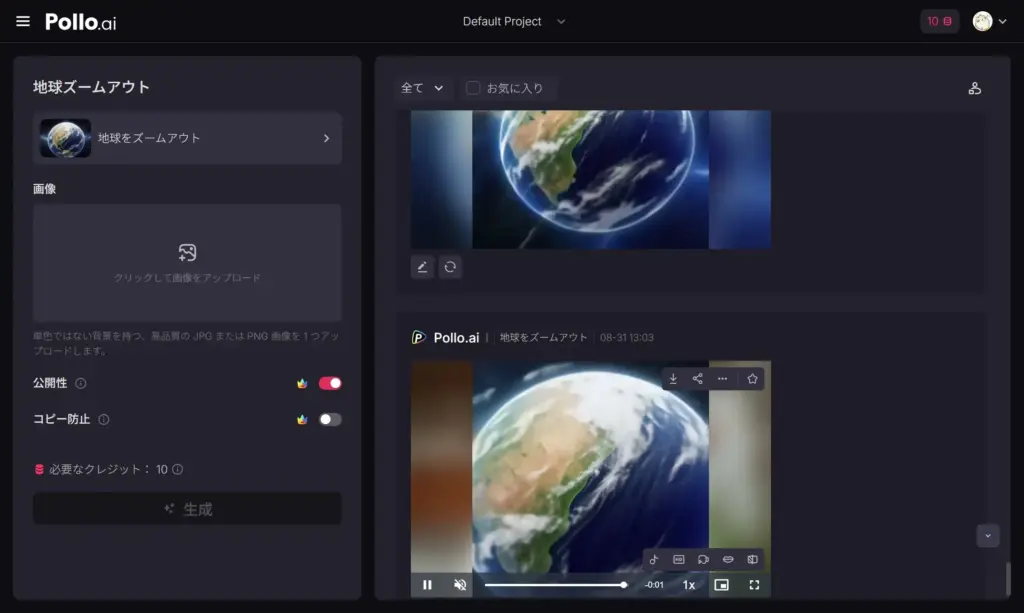Download the lower video

673,379
